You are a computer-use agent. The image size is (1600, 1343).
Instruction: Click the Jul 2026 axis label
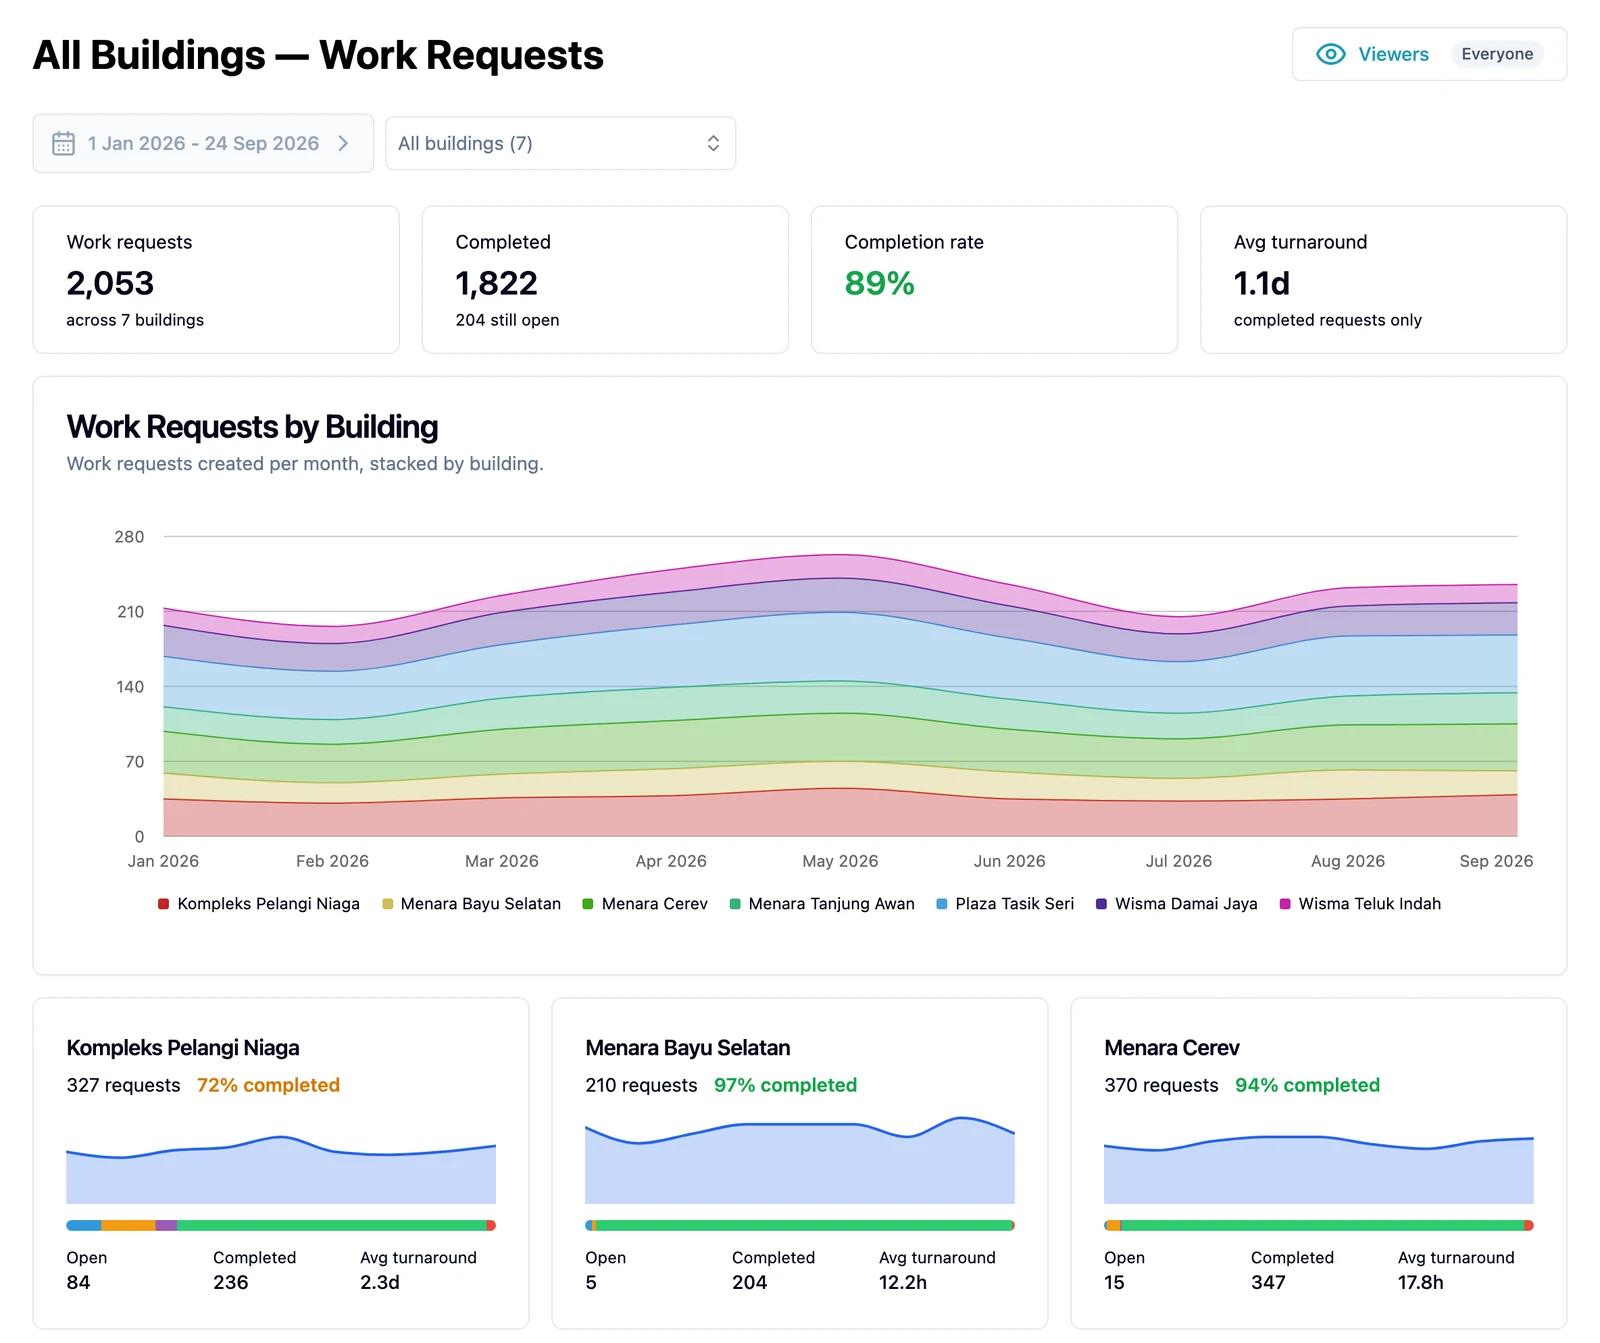(1178, 861)
